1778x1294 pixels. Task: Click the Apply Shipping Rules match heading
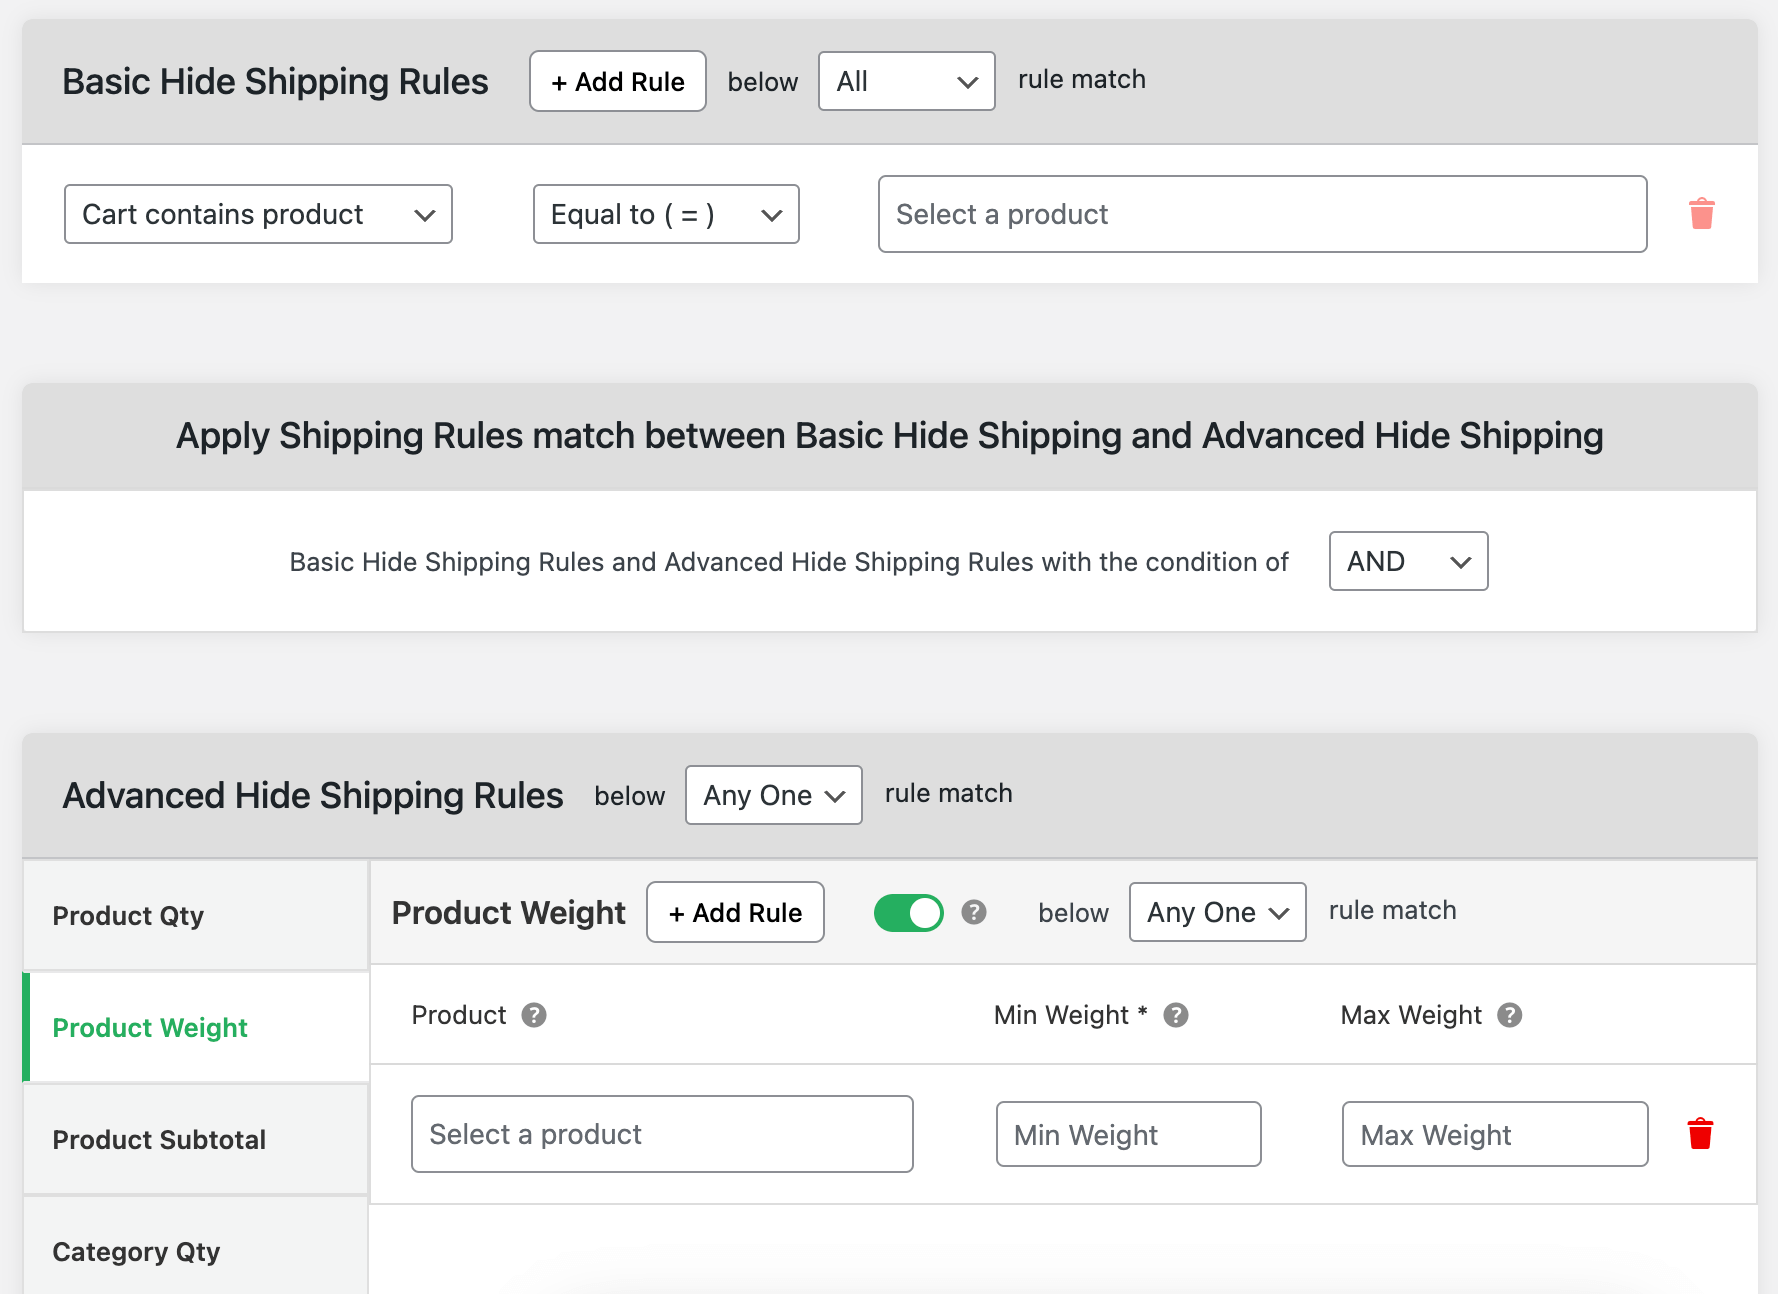point(890,436)
